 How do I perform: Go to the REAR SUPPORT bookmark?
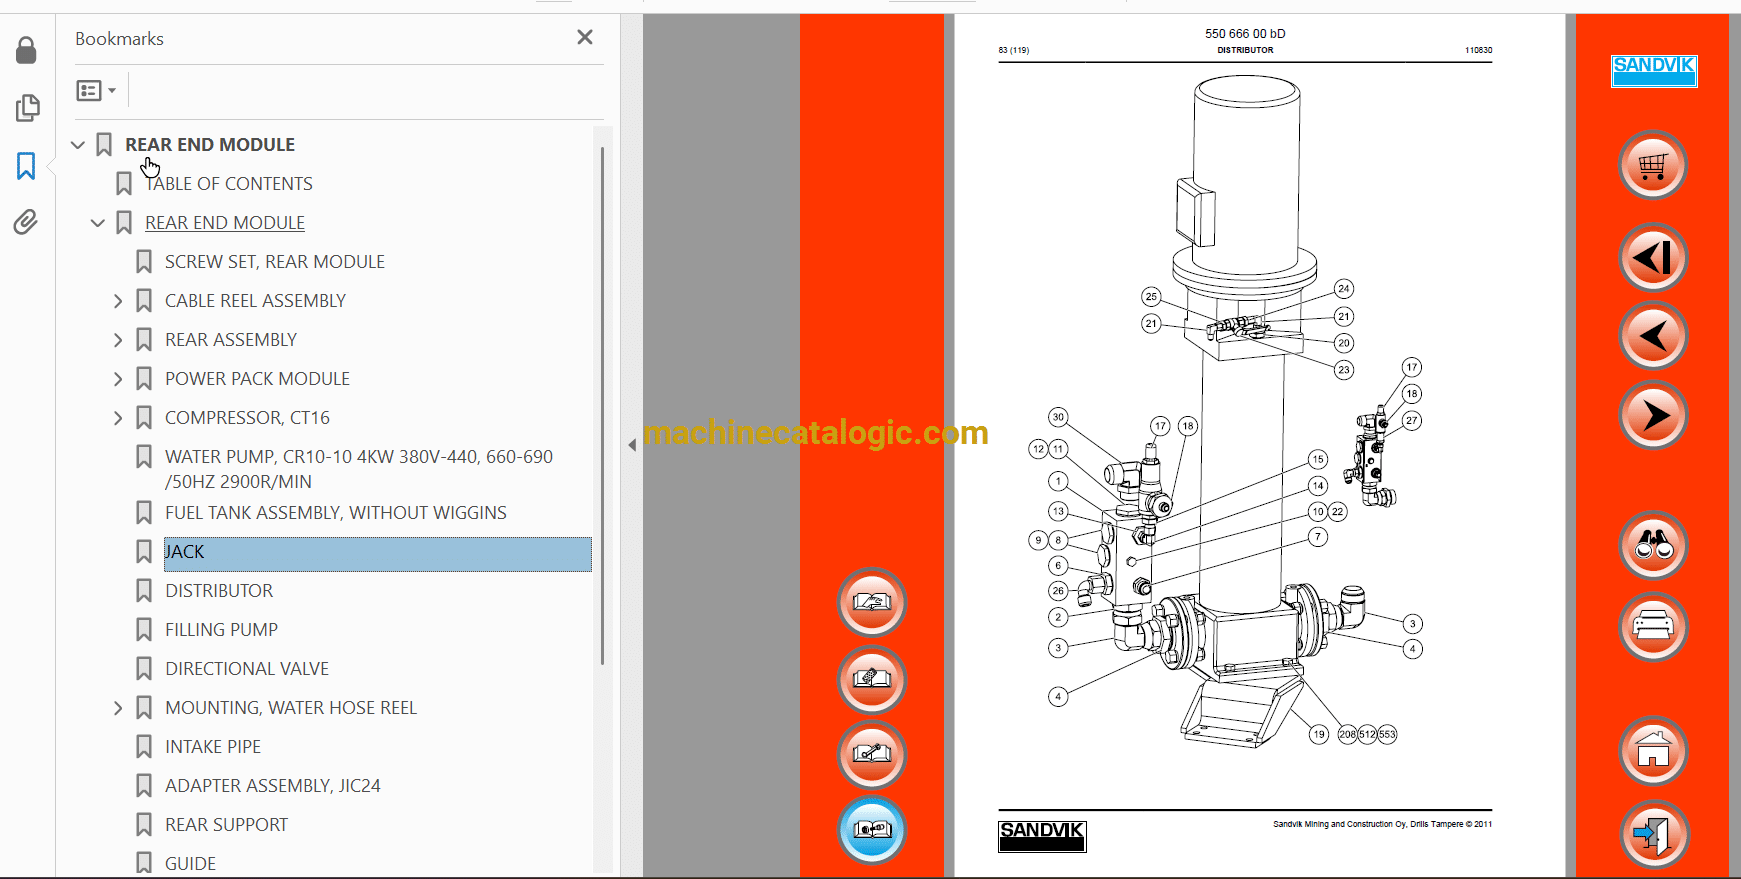[x=226, y=825]
